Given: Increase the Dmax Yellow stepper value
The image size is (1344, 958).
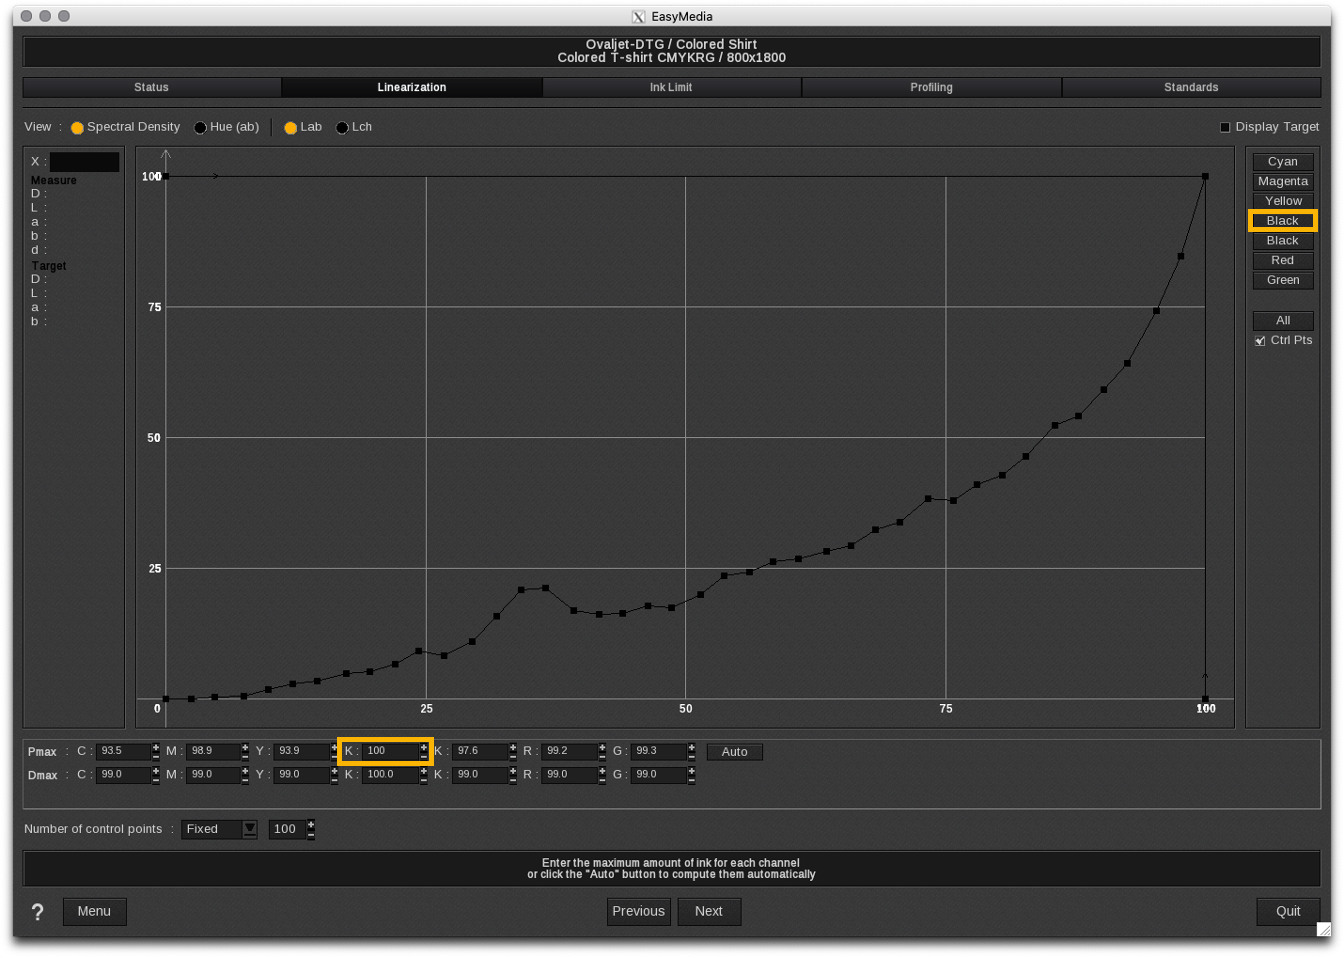Looking at the screenshot, I should point(334,770).
